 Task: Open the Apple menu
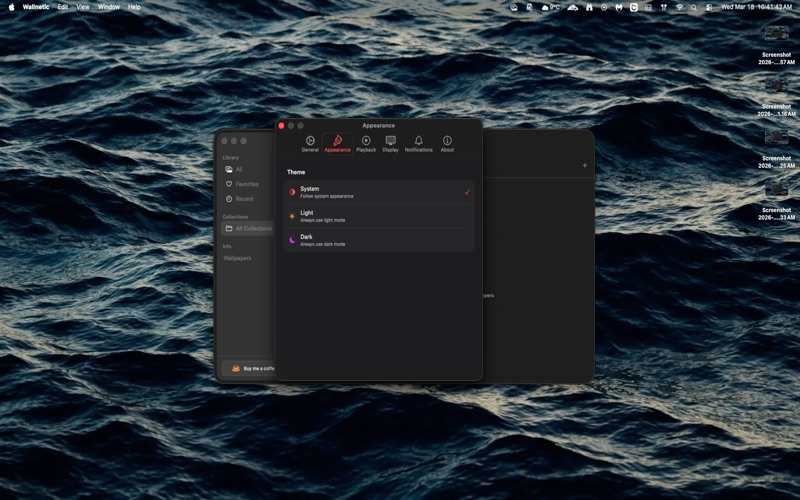pyautogui.click(x=11, y=7)
